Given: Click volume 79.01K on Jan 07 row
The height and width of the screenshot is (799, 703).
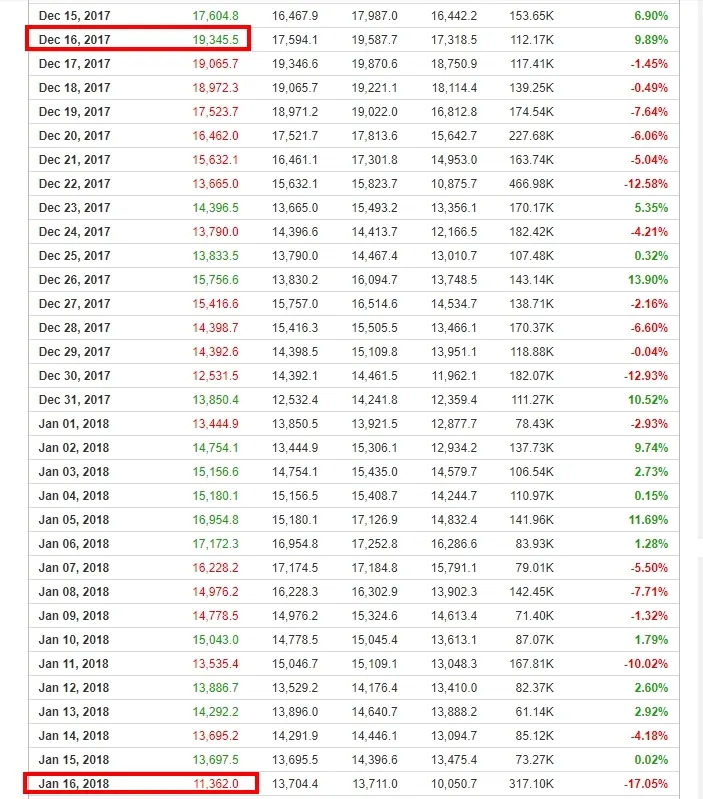Looking at the screenshot, I should [x=534, y=568].
